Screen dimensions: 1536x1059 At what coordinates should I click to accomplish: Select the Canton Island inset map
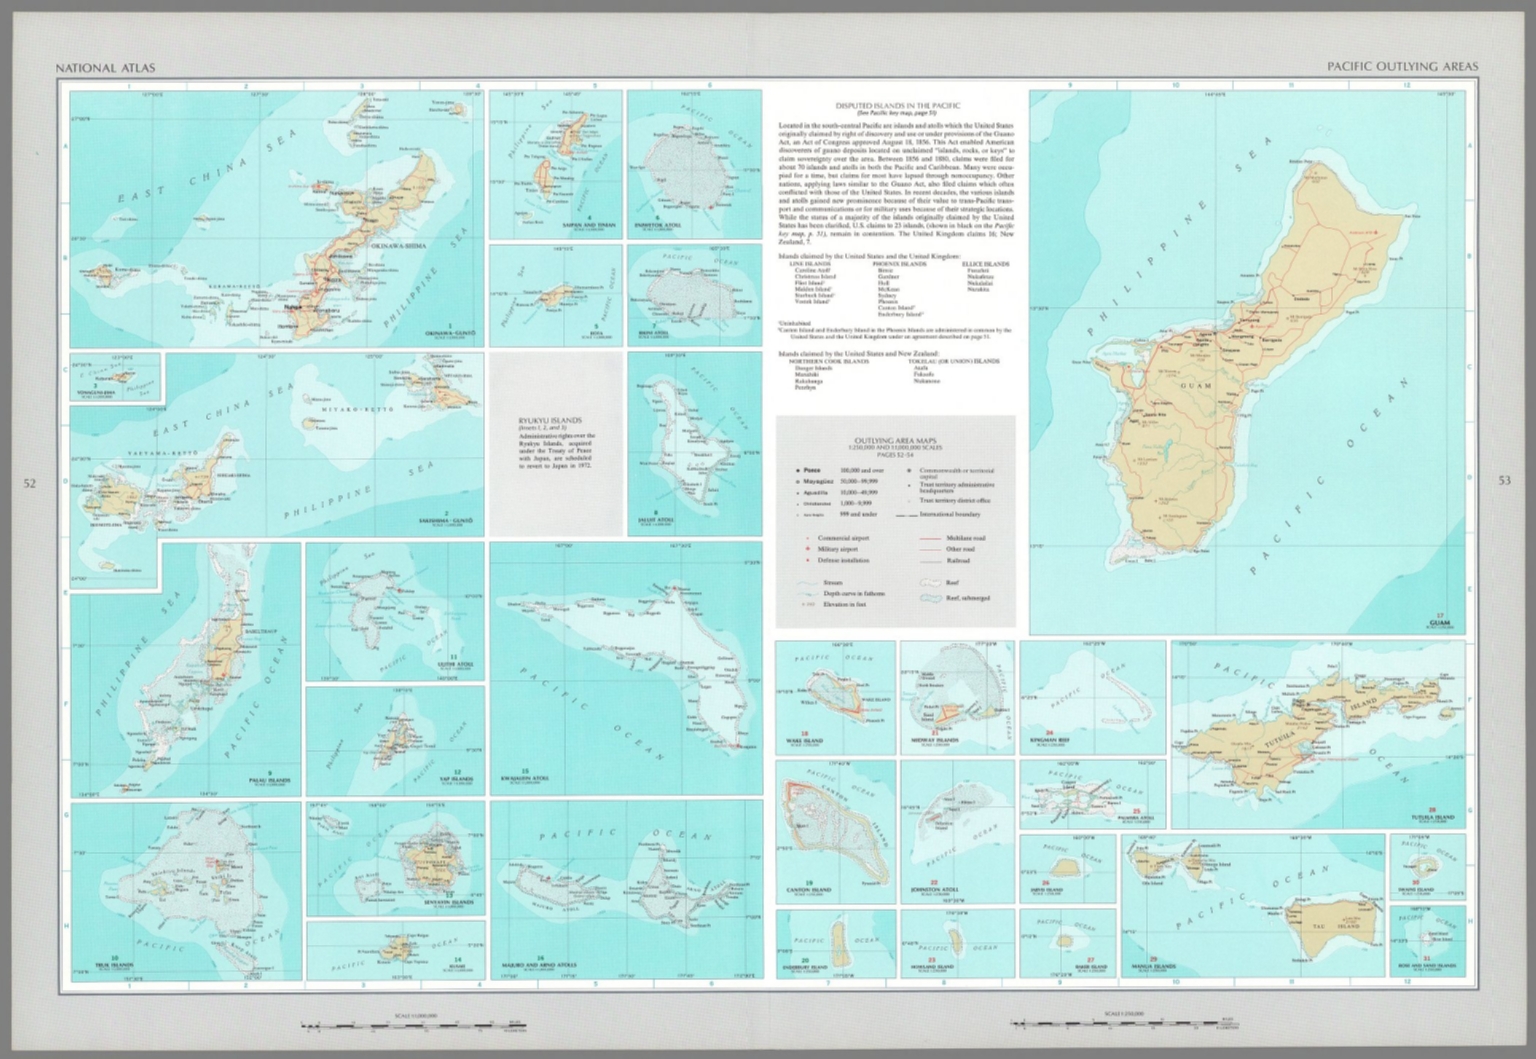[x=835, y=832]
